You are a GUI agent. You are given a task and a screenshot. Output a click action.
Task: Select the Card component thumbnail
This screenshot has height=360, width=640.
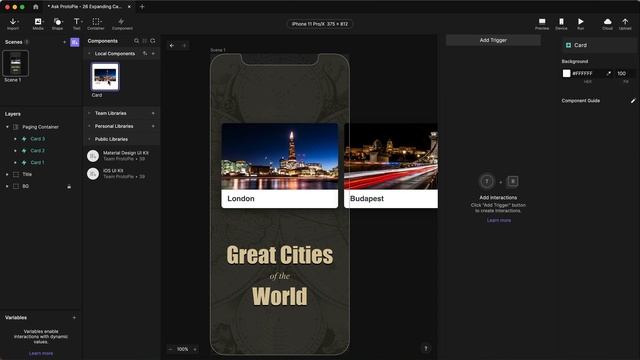click(x=105, y=76)
